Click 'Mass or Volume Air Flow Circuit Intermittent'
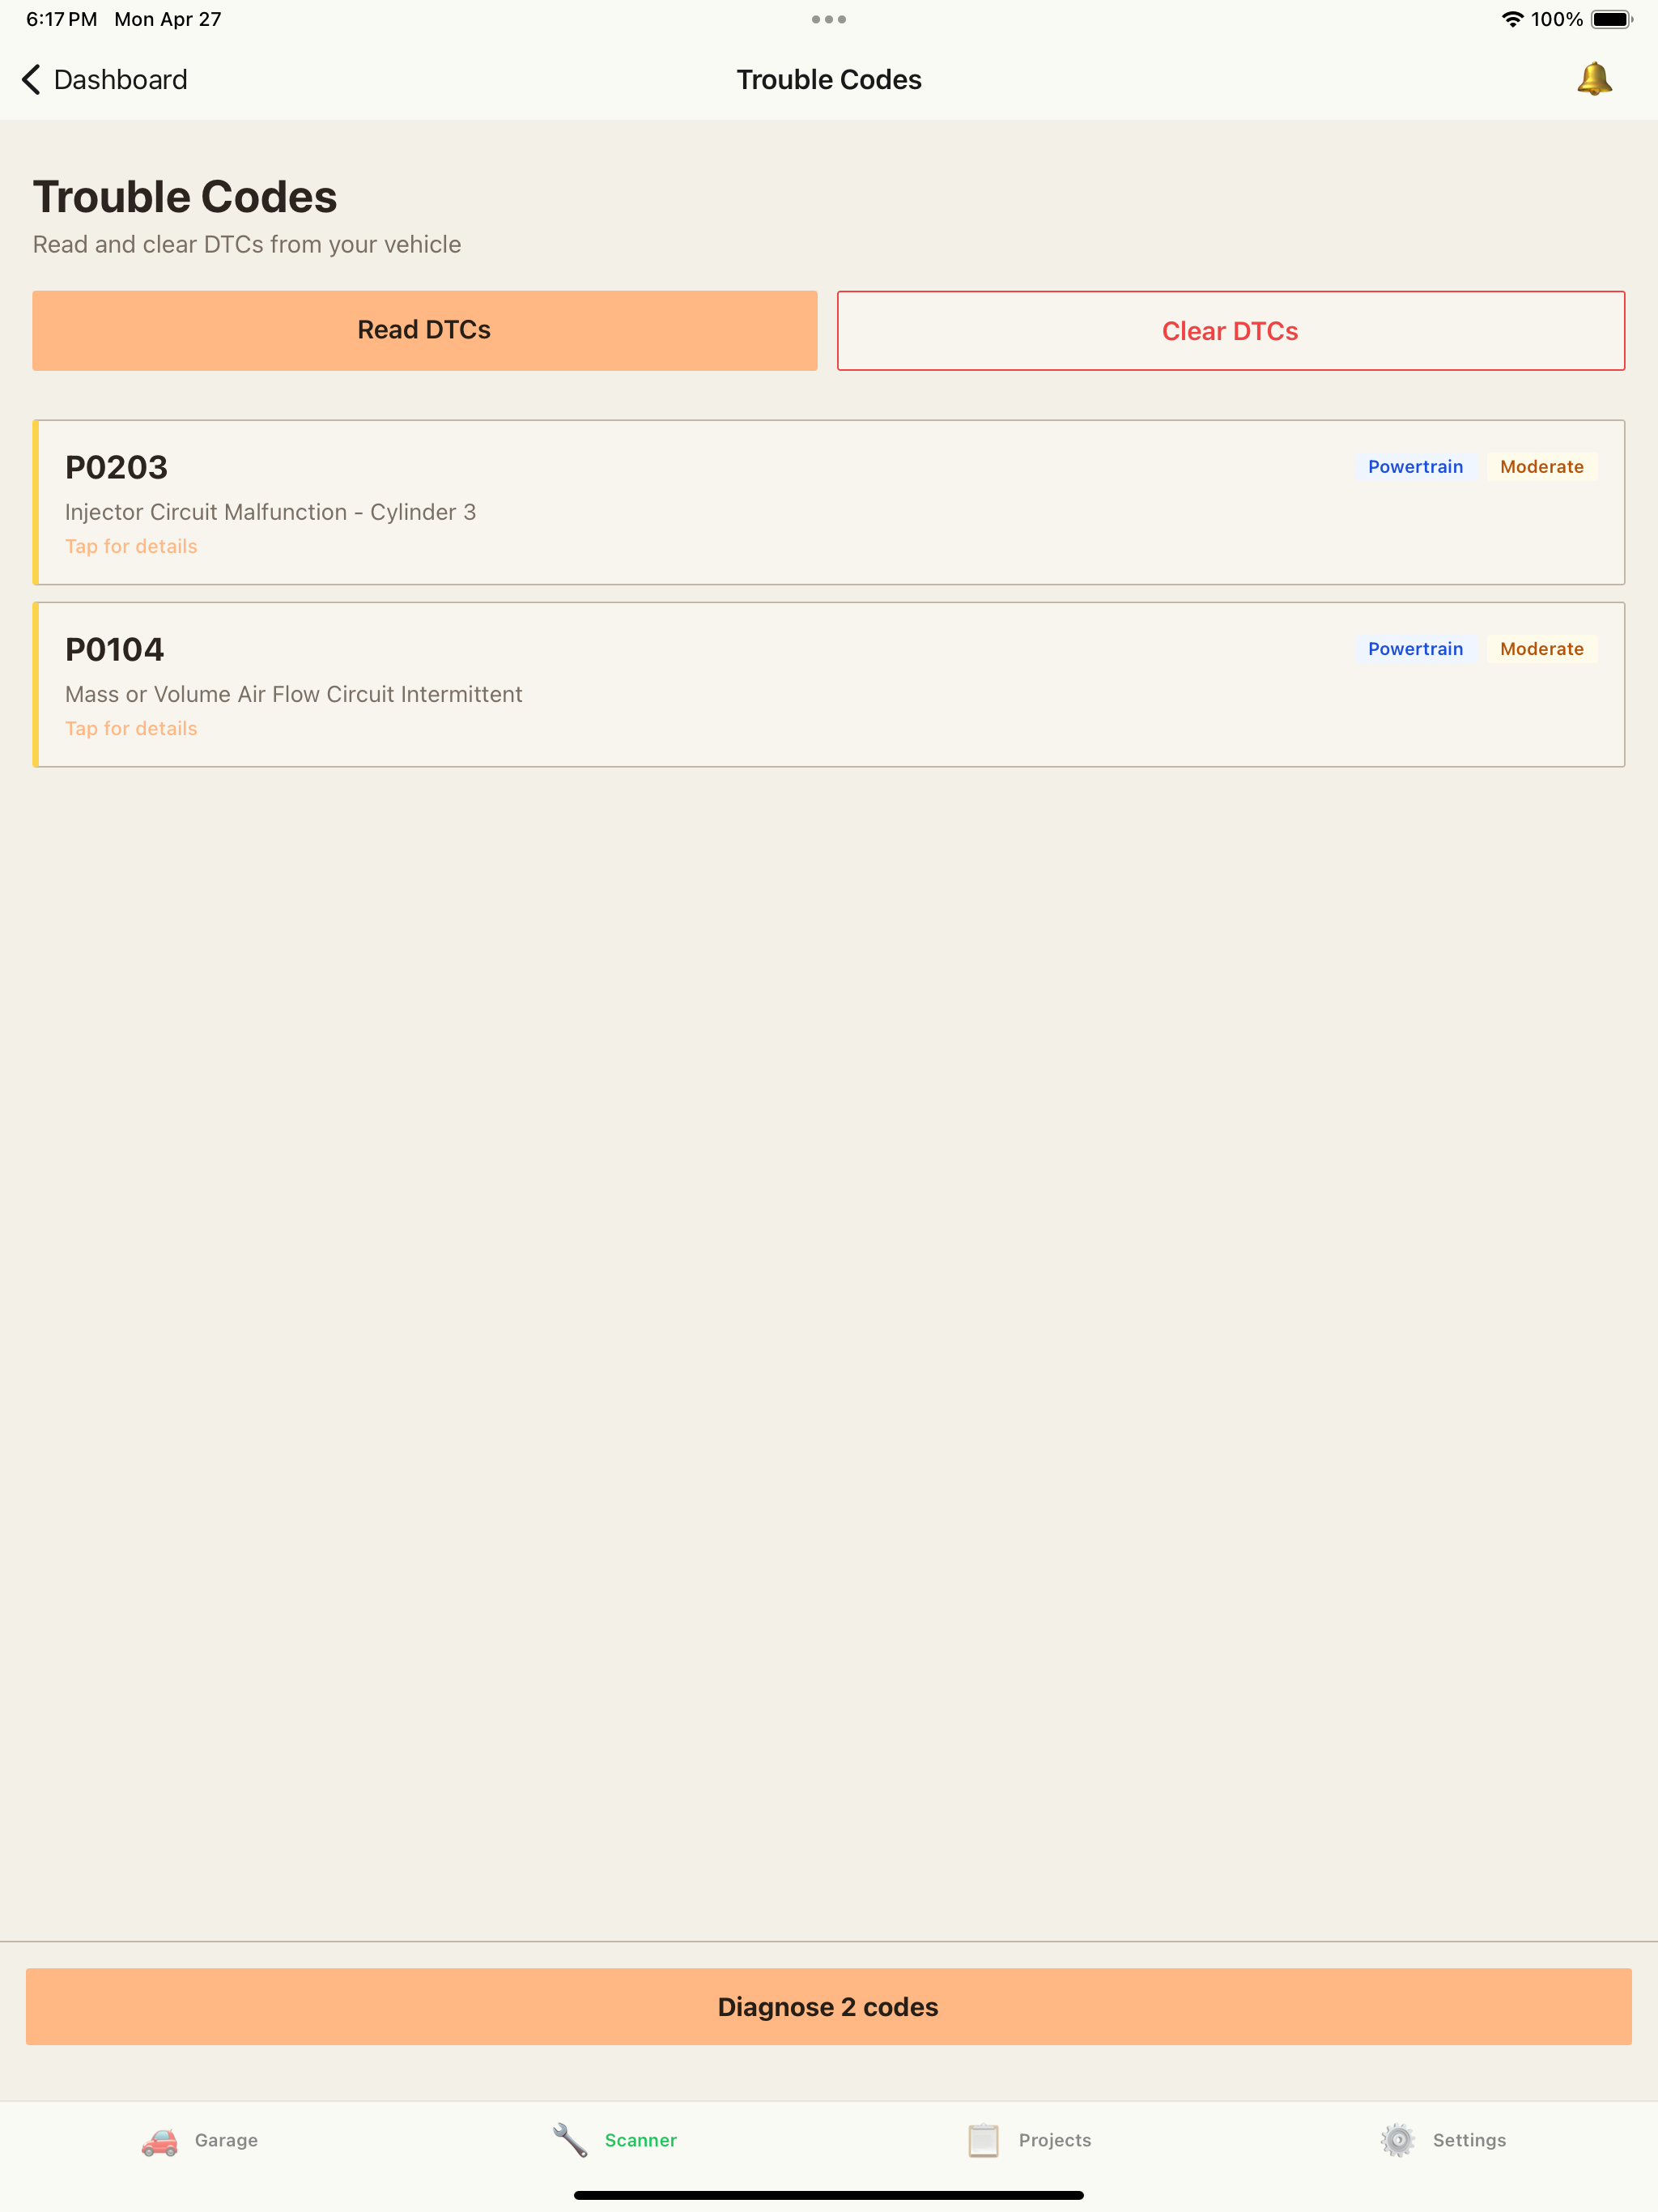Screen dimensions: 1658x2212 (293, 694)
